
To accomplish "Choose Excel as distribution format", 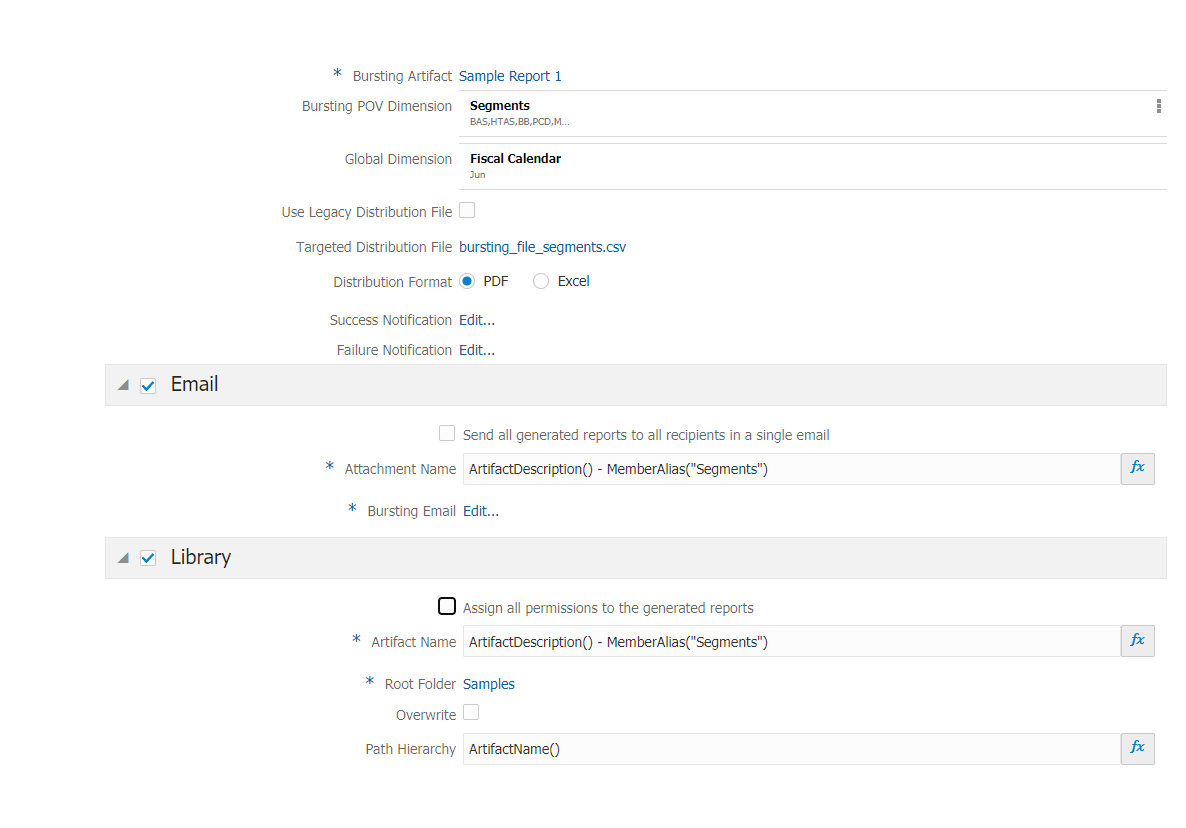I will click(x=541, y=281).
